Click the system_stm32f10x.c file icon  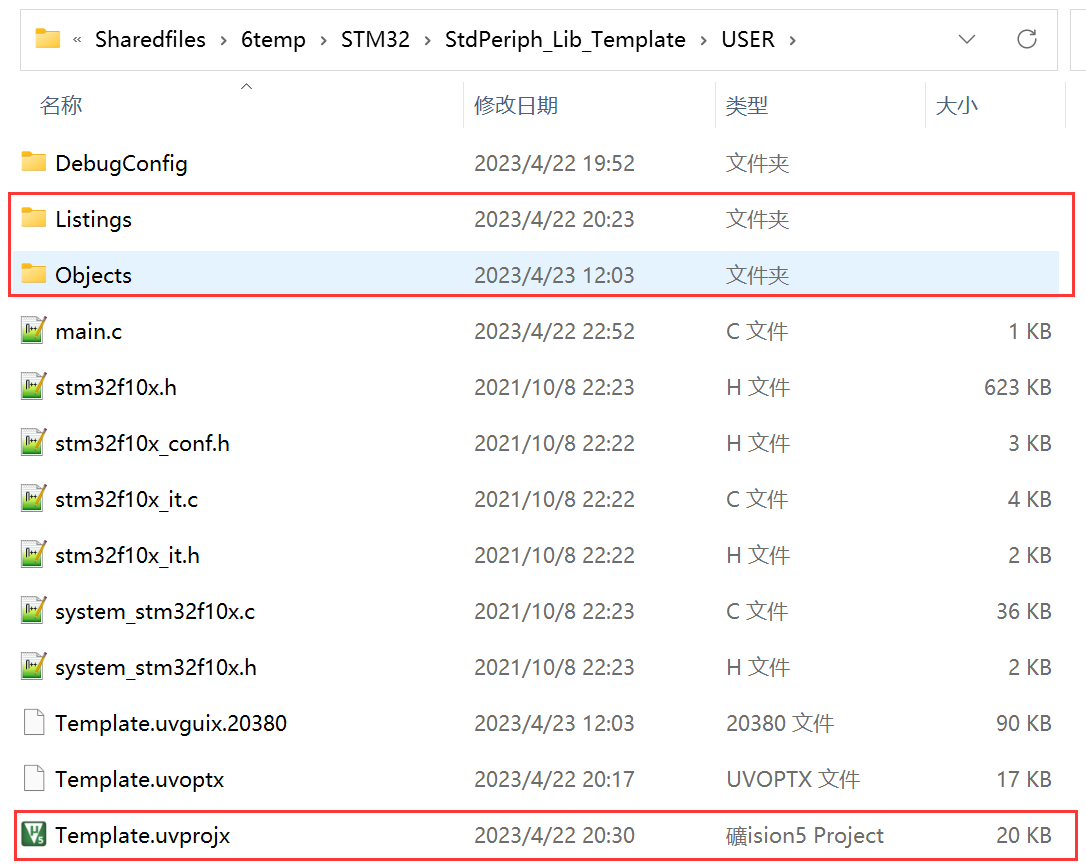click(x=34, y=611)
